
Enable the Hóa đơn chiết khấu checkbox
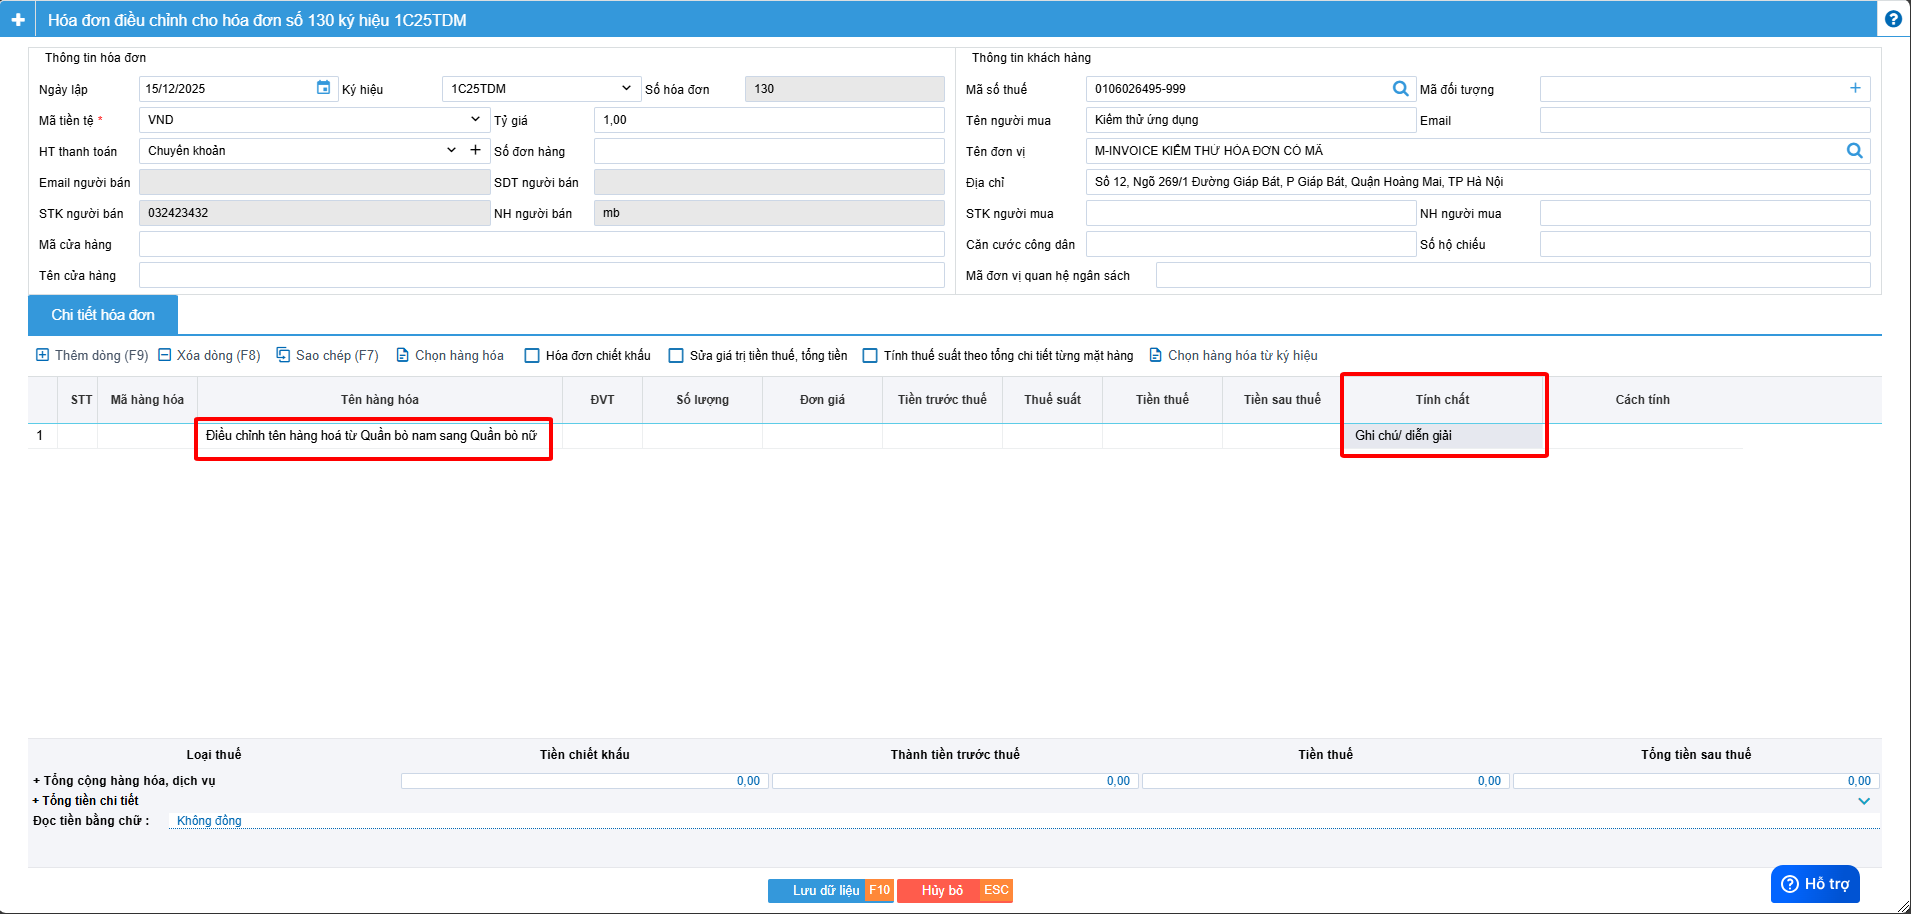coord(532,356)
